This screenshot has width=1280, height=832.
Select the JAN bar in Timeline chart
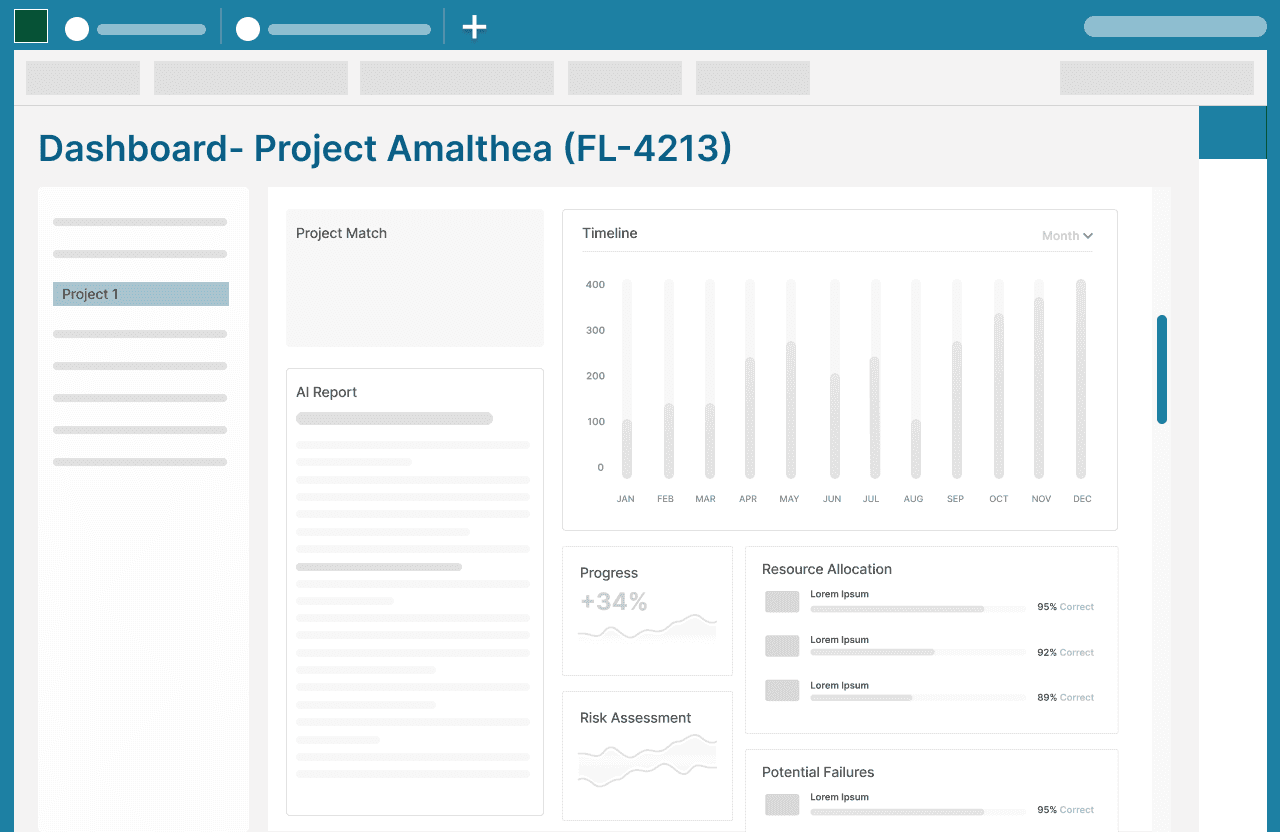(627, 449)
